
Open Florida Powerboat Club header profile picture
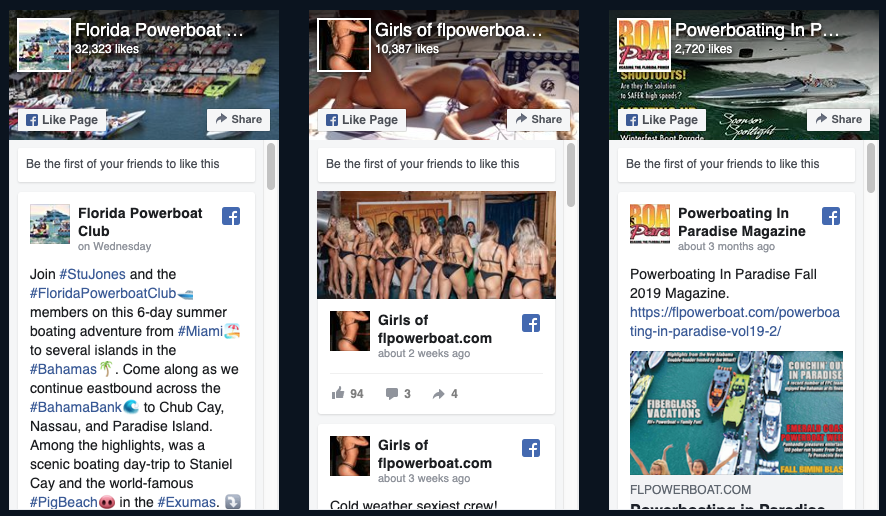click(x=44, y=45)
